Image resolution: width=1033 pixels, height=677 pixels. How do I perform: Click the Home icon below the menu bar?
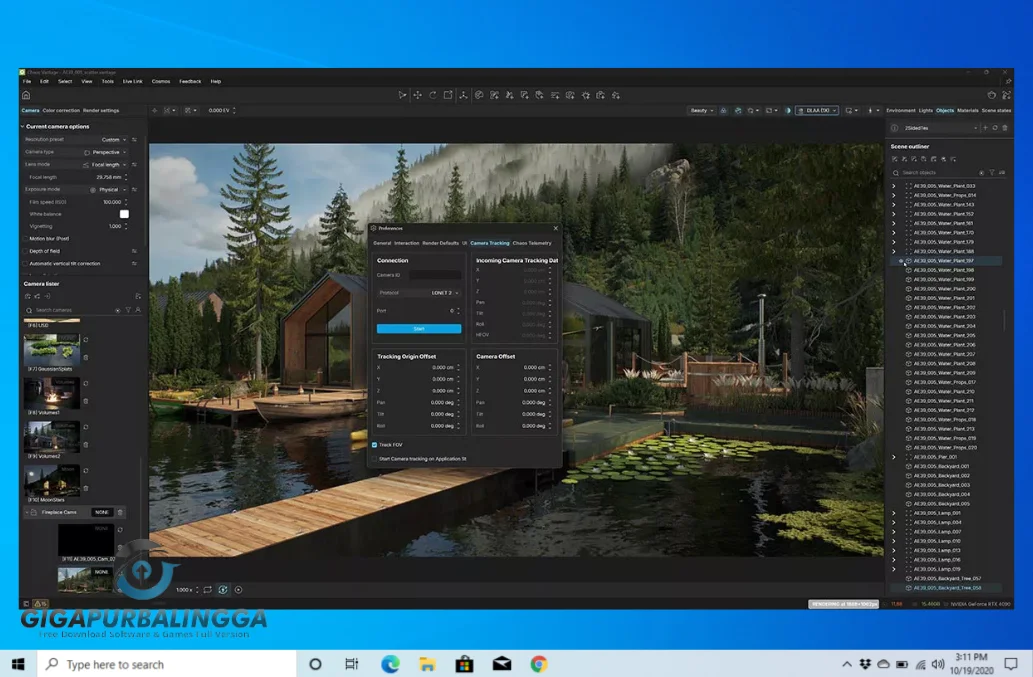[26, 95]
